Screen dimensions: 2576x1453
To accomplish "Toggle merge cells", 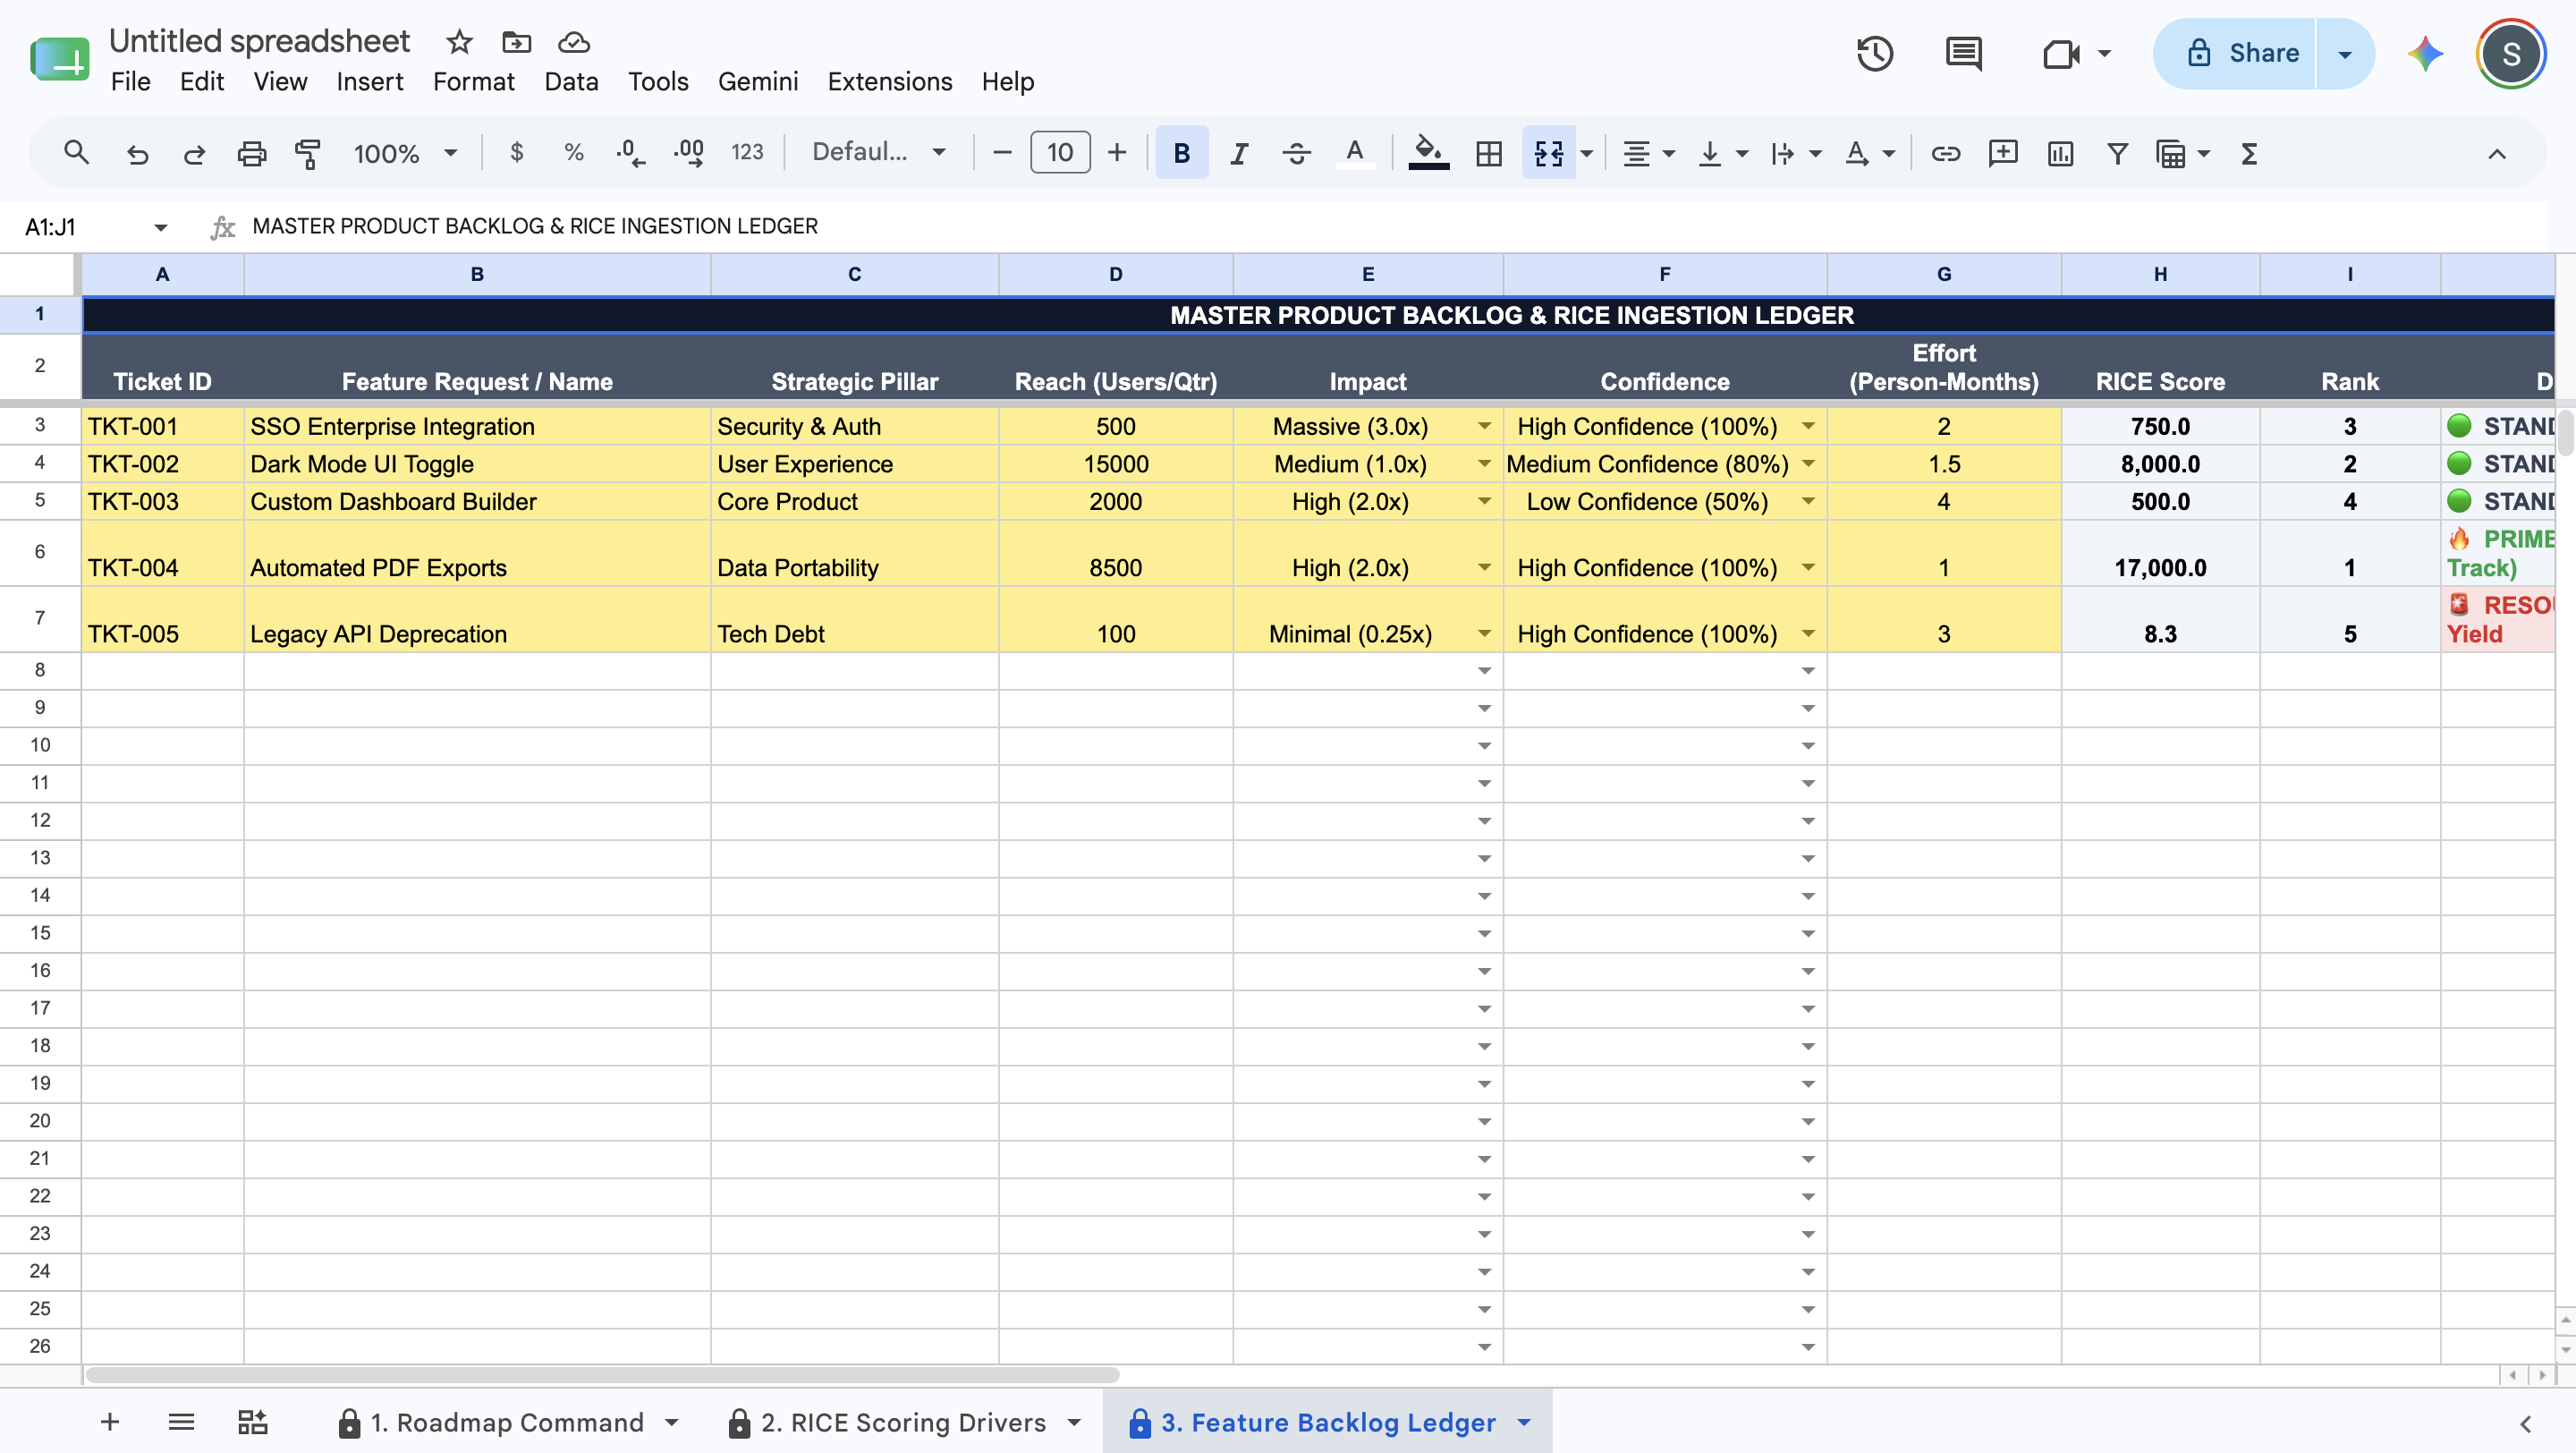I will click(x=1548, y=153).
